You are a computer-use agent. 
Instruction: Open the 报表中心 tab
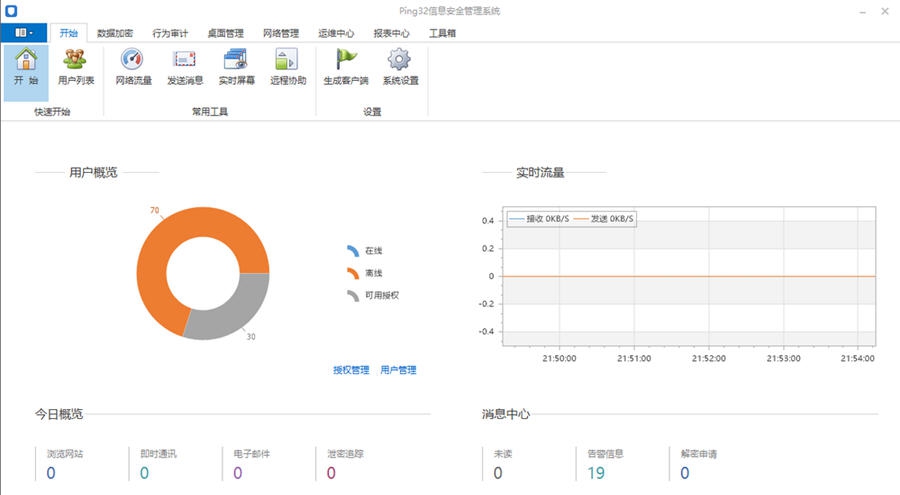391,33
